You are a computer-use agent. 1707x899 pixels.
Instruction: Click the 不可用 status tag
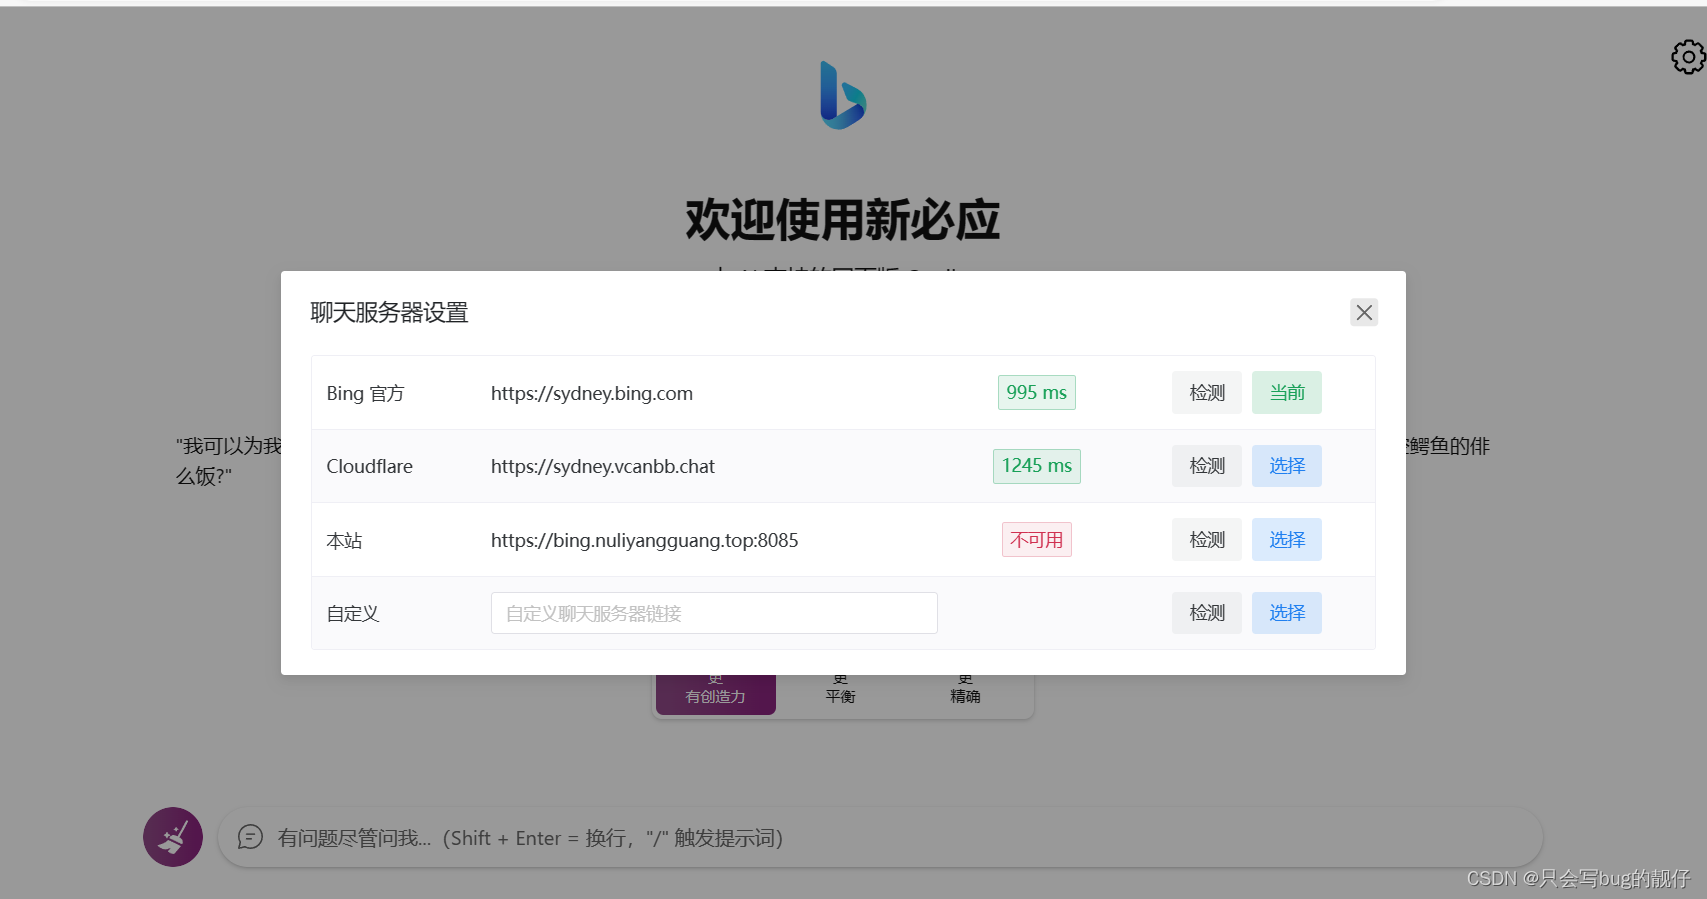pos(1037,540)
